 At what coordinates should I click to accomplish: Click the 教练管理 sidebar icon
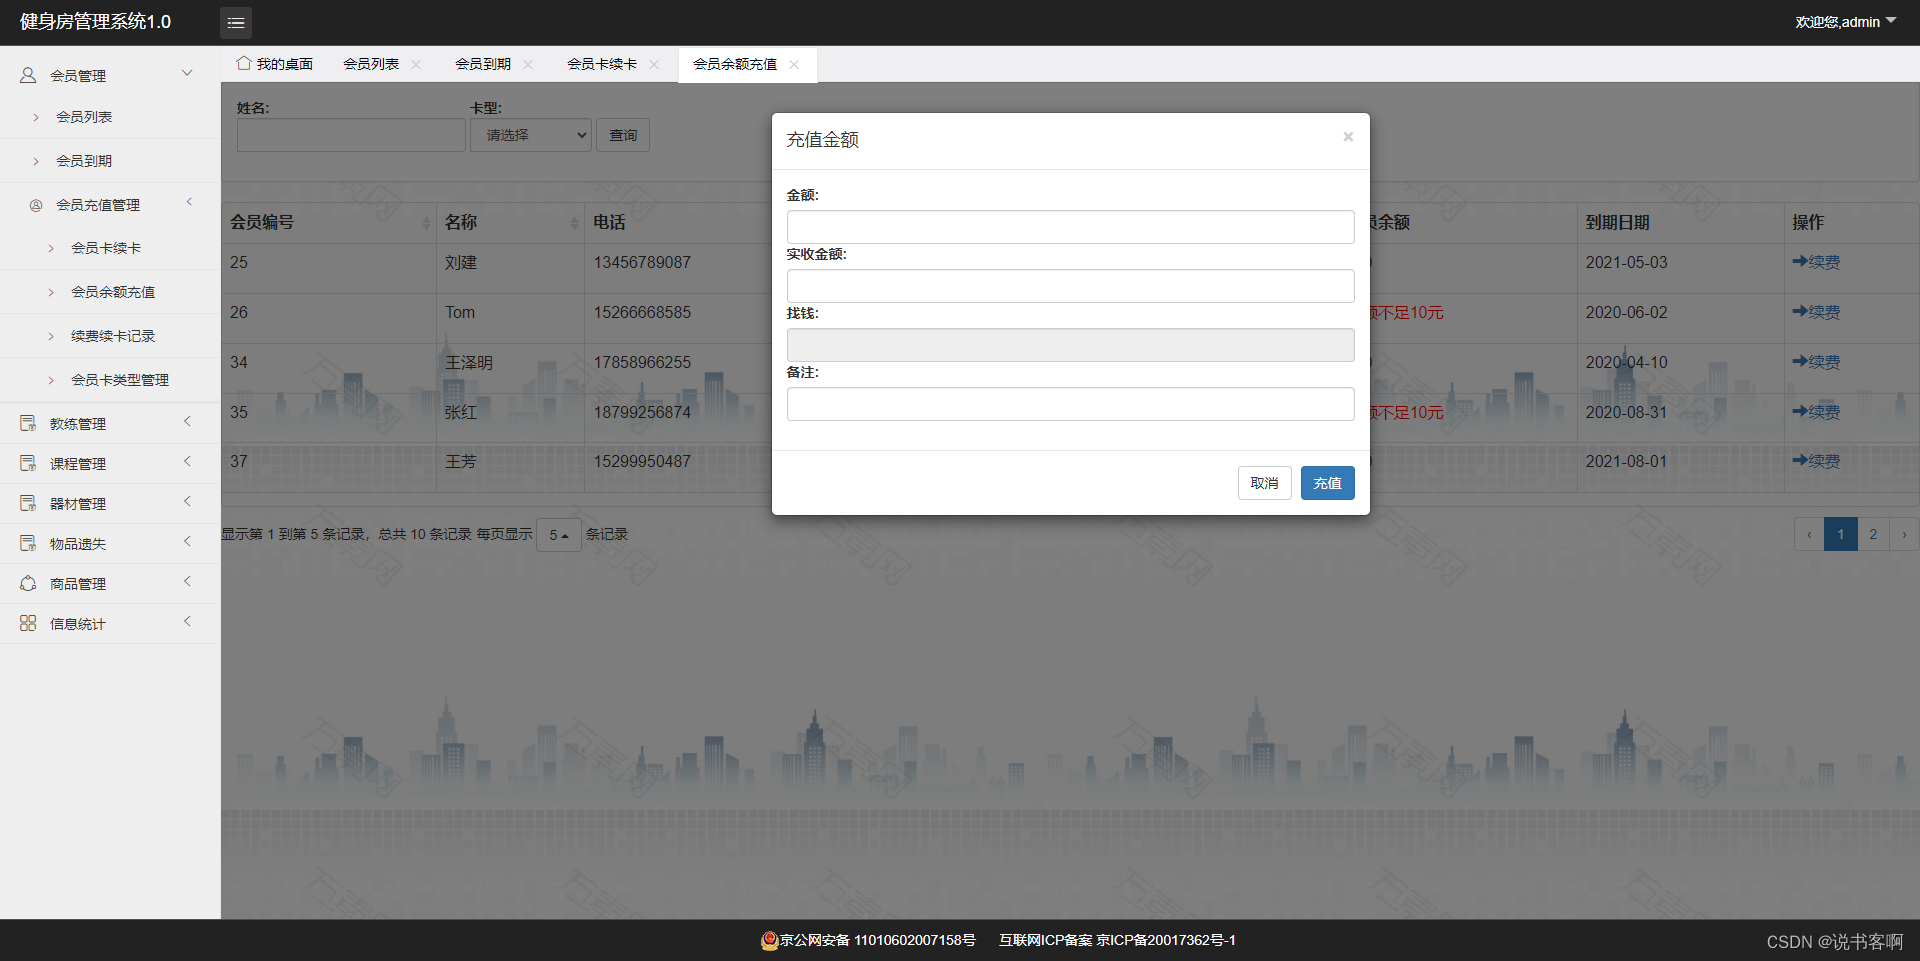[28, 424]
